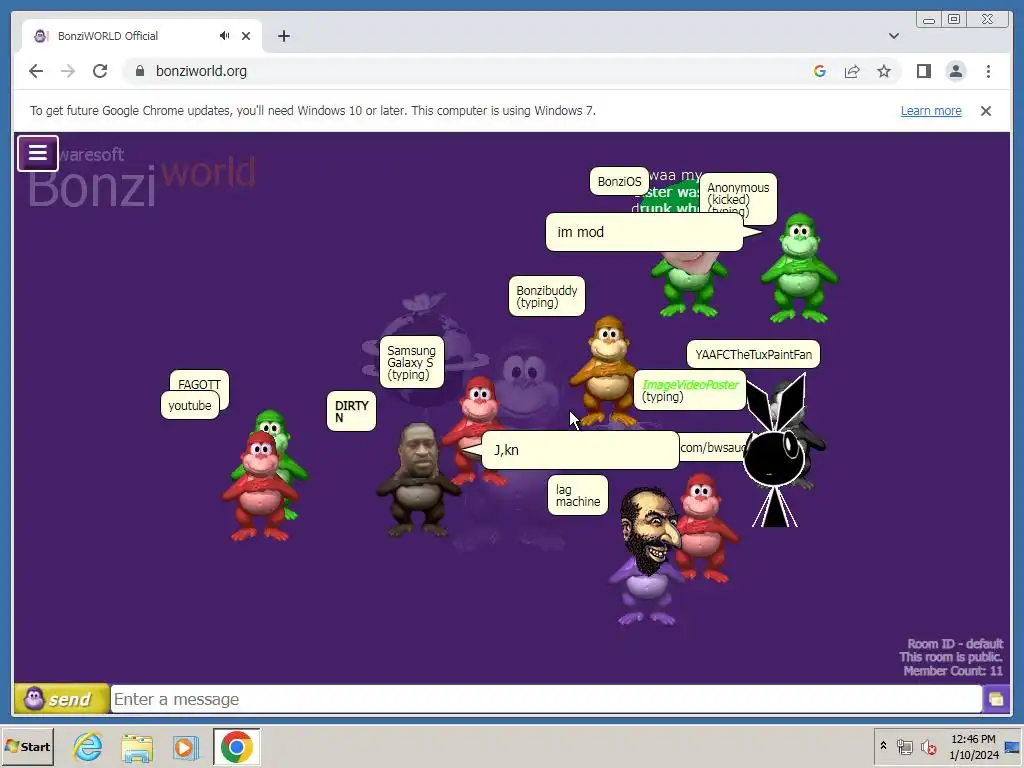Screen dimensions: 1024x768
Task: Follow the Learn more link
Action: point(931,110)
